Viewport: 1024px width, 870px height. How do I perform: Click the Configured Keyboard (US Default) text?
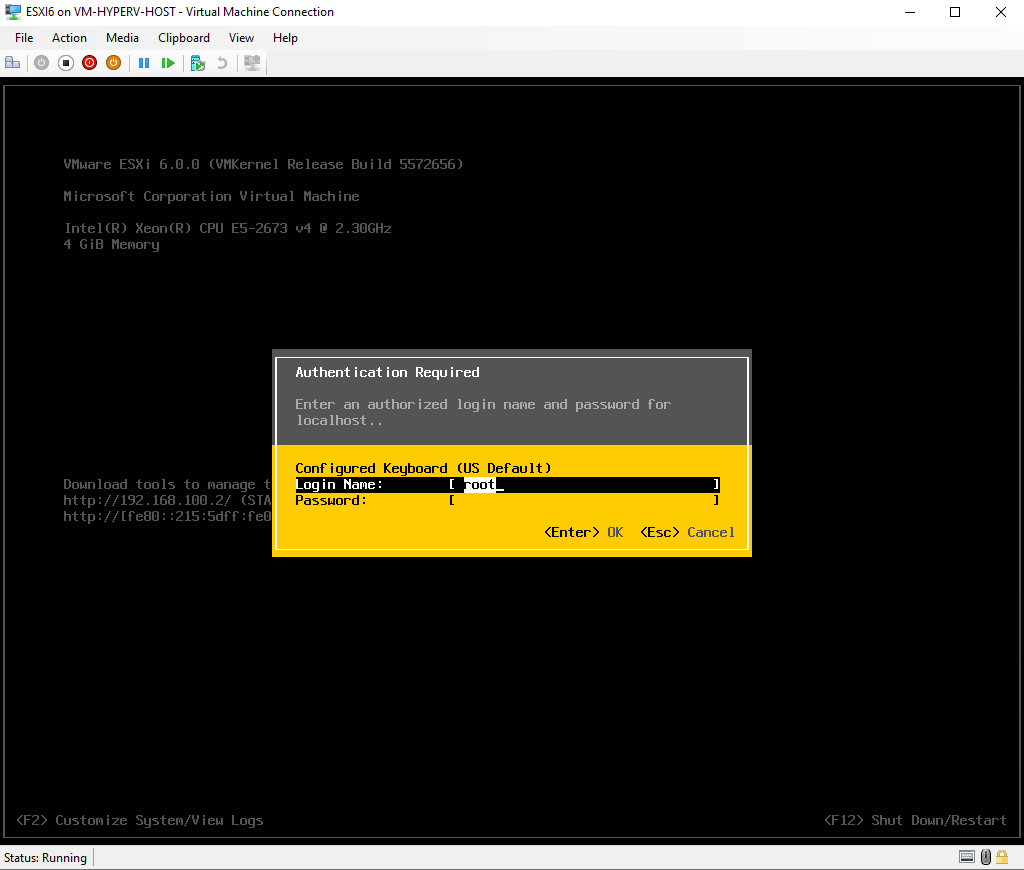click(423, 468)
